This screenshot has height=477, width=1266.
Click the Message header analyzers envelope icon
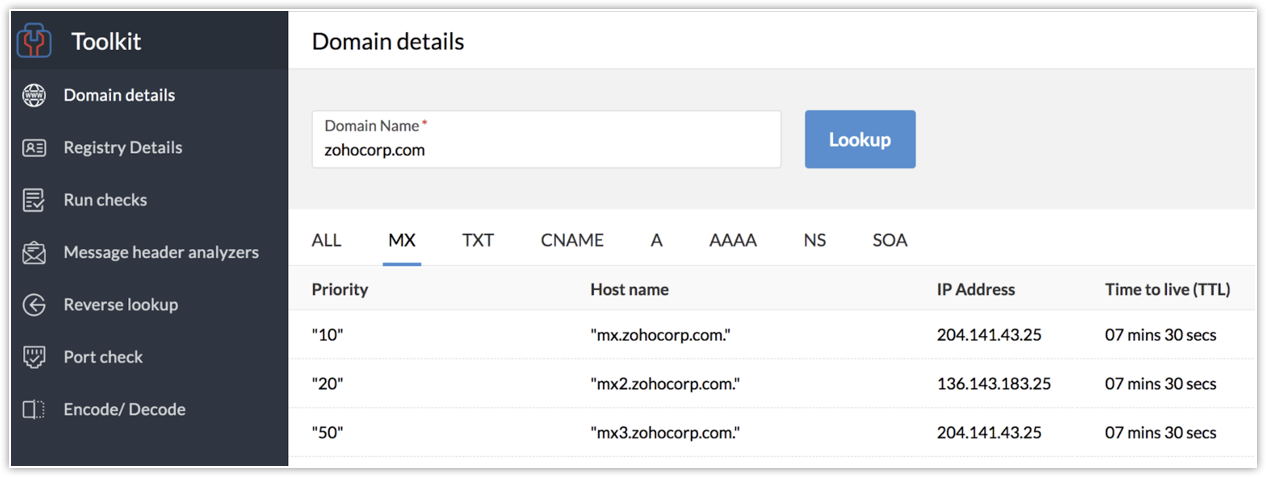[x=34, y=253]
